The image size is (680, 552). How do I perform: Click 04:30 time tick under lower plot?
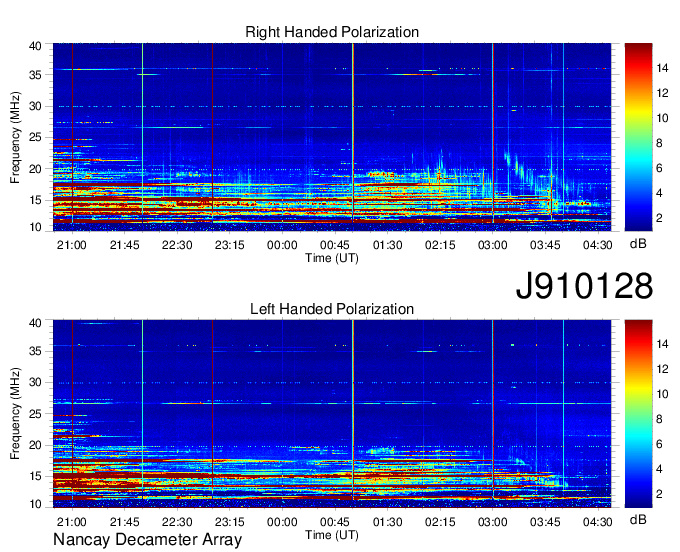pyautogui.click(x=598, y=522)
